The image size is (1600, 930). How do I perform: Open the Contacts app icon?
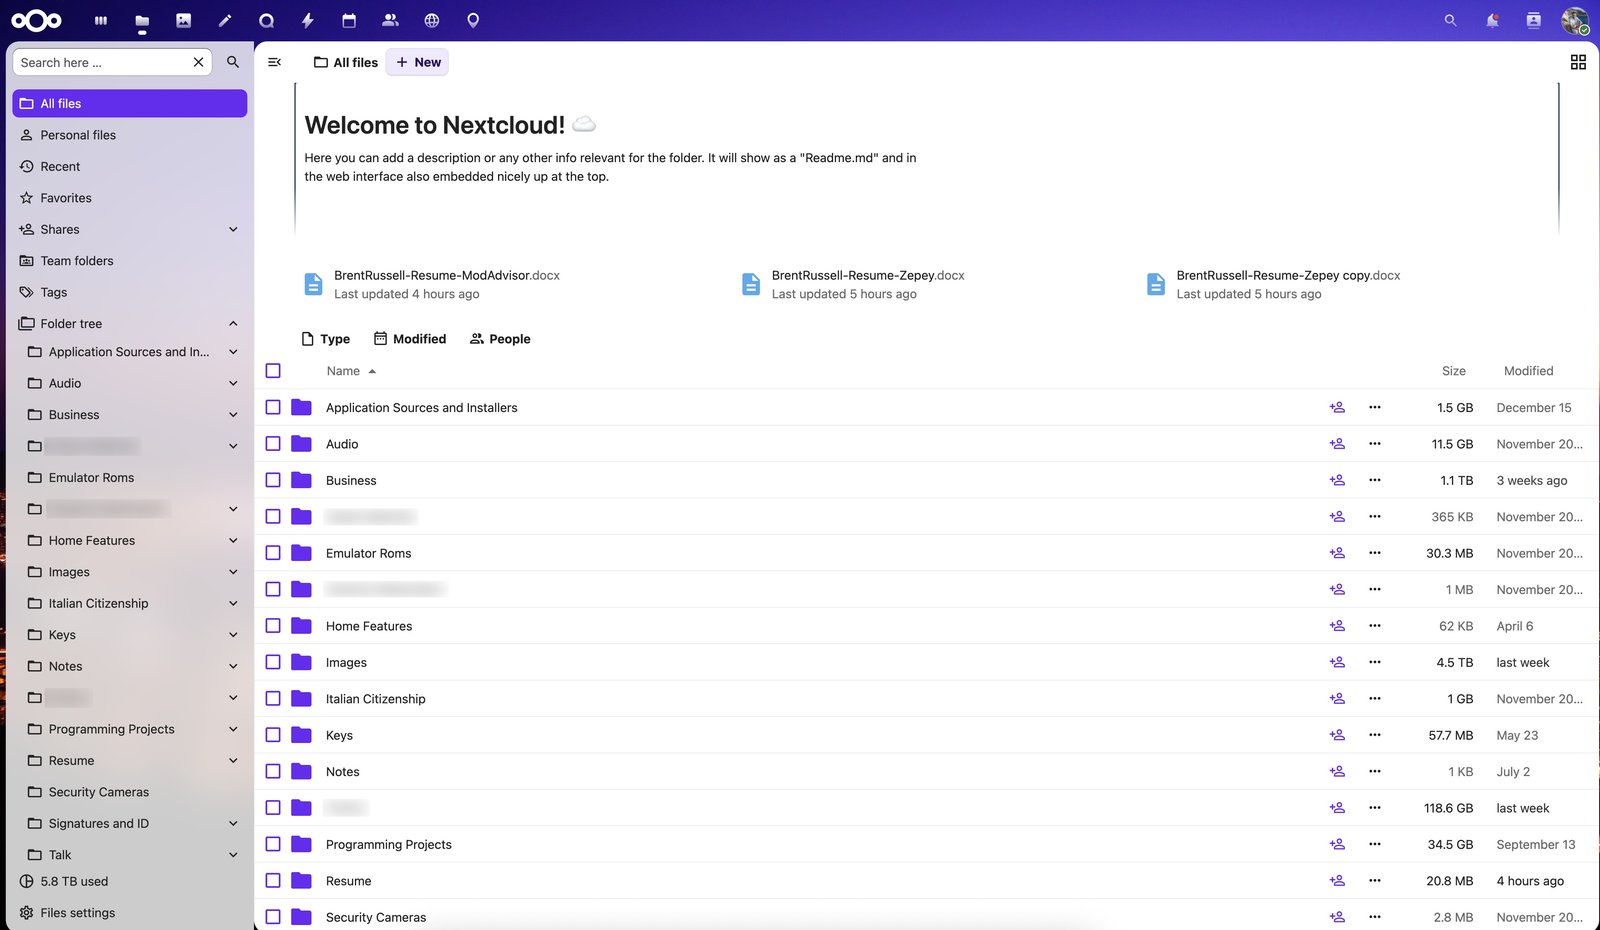pos(390,20)
